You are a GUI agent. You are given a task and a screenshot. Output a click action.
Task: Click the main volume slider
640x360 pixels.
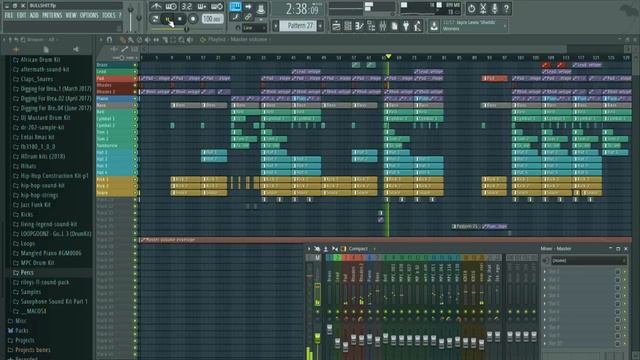[x=130, y=18]
